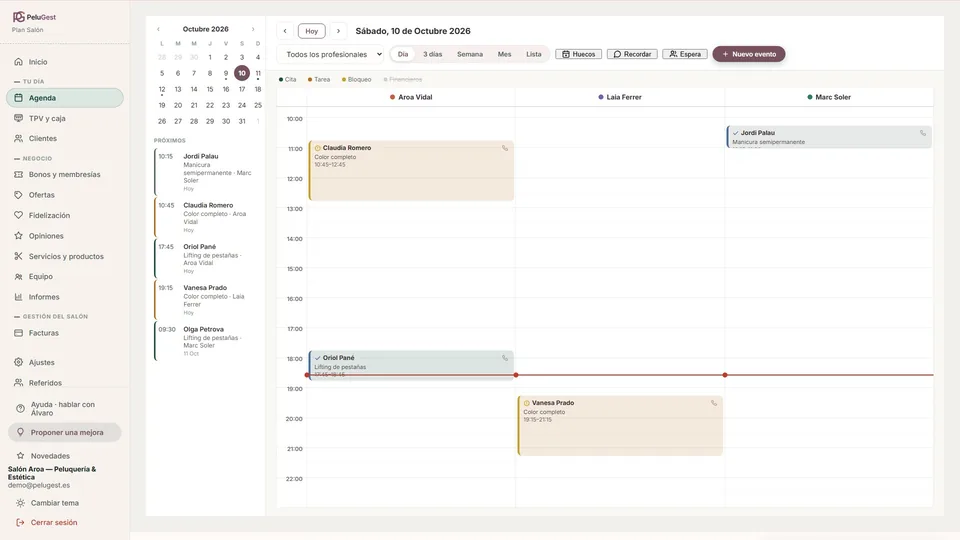Switch to Mes view
Image resolution: width=960 pixels, height=540 pixels.
point(504,54)
